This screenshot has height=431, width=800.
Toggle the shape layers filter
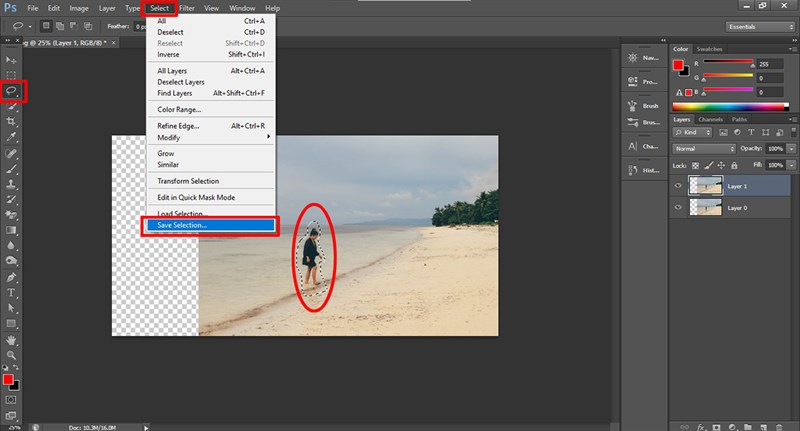point(765,132)
